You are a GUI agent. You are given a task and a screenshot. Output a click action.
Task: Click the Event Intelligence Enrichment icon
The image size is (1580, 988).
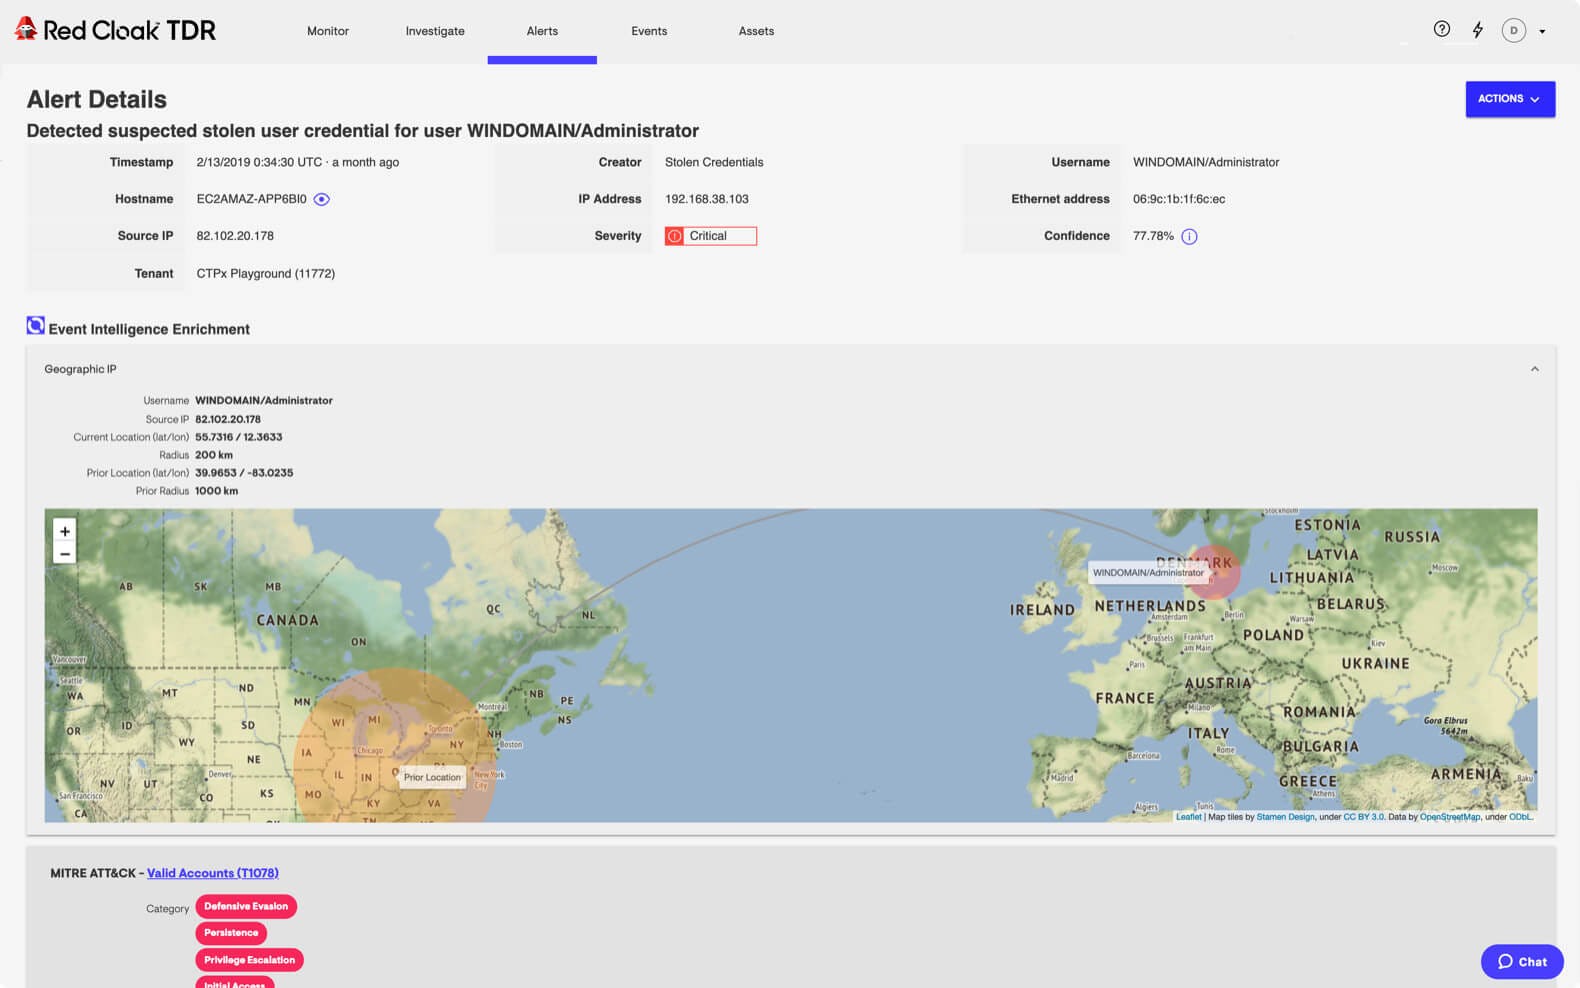click(35, 325)
